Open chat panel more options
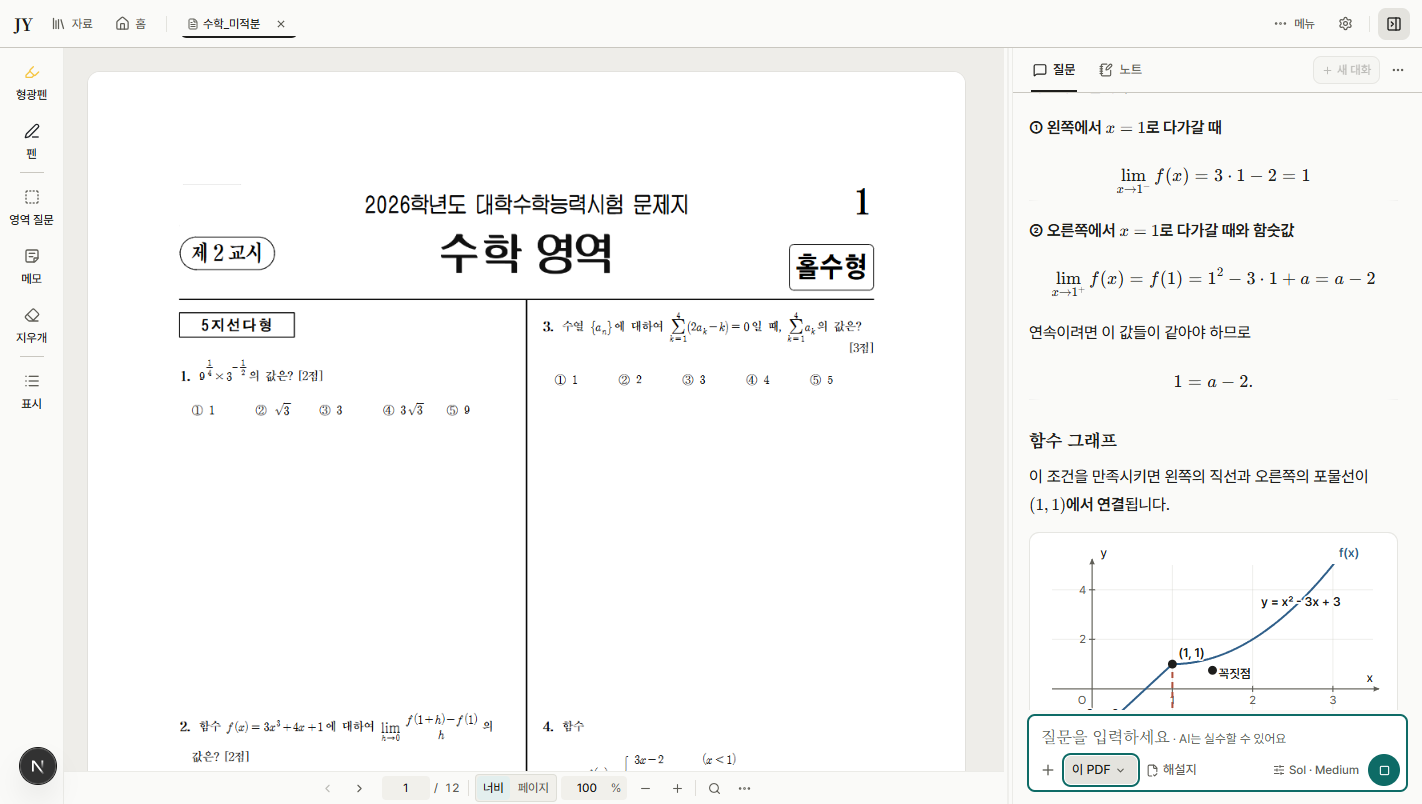Image resolution: width=1422 pixels, height=804 pixels. click(x=1398, y=70)
